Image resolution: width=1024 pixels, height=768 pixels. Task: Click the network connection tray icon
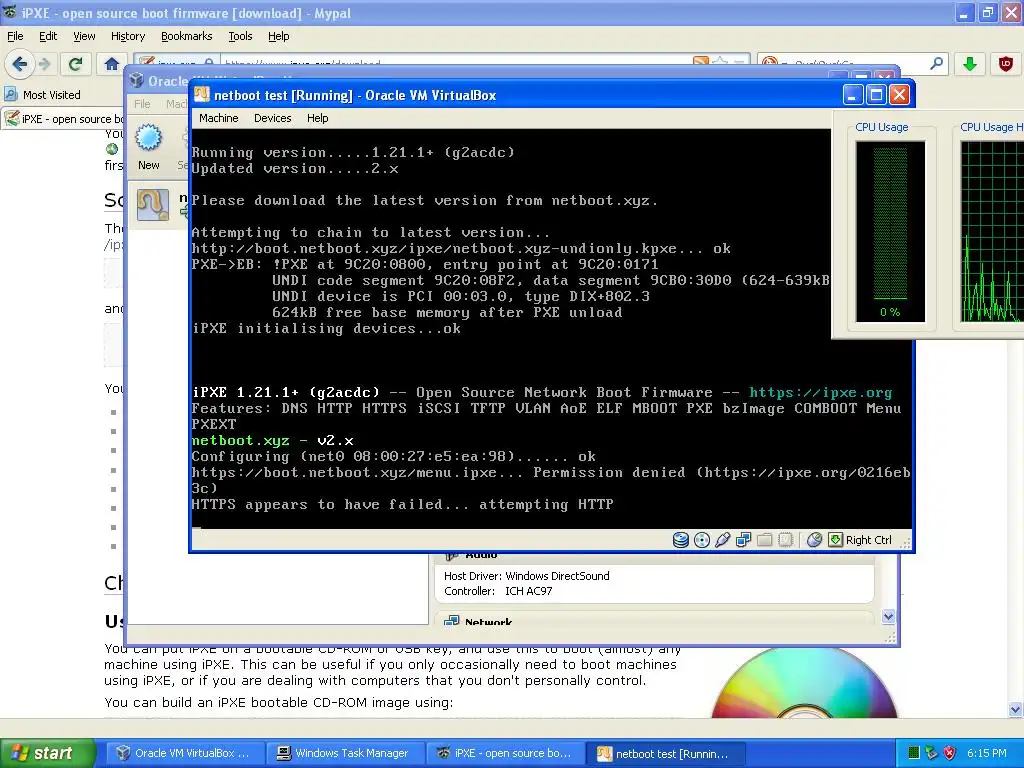coord(932,753)
